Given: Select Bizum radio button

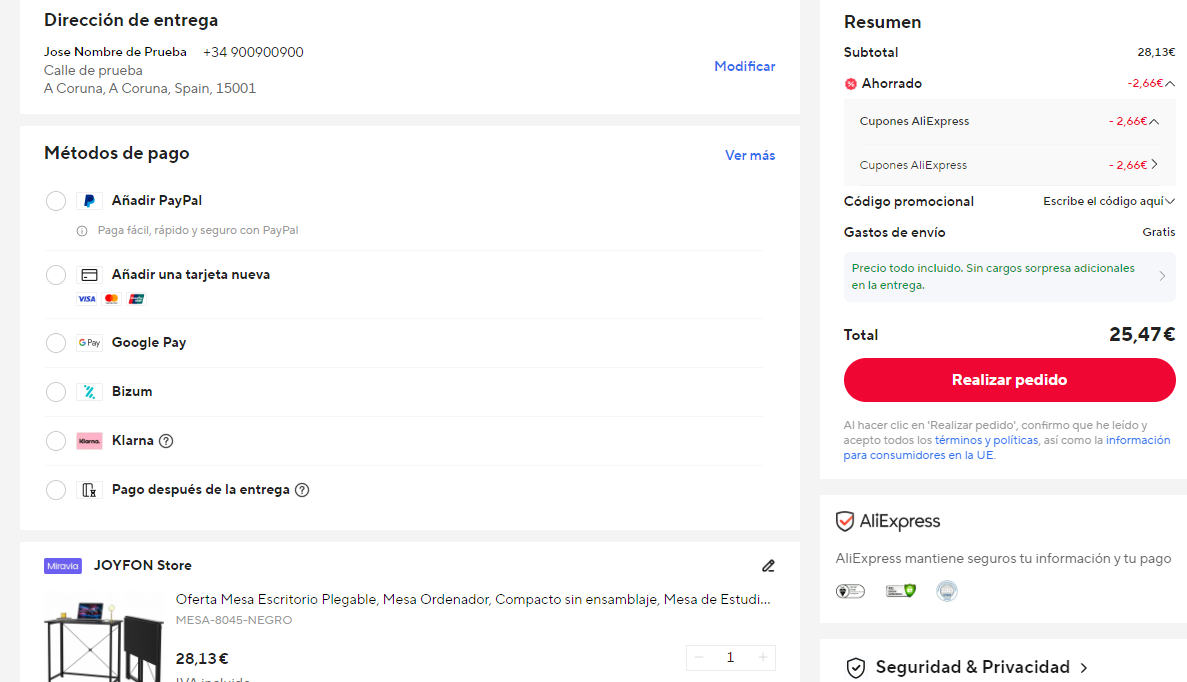Looking at the screenshot, I should pyautogui.click(x=56, y=392).
